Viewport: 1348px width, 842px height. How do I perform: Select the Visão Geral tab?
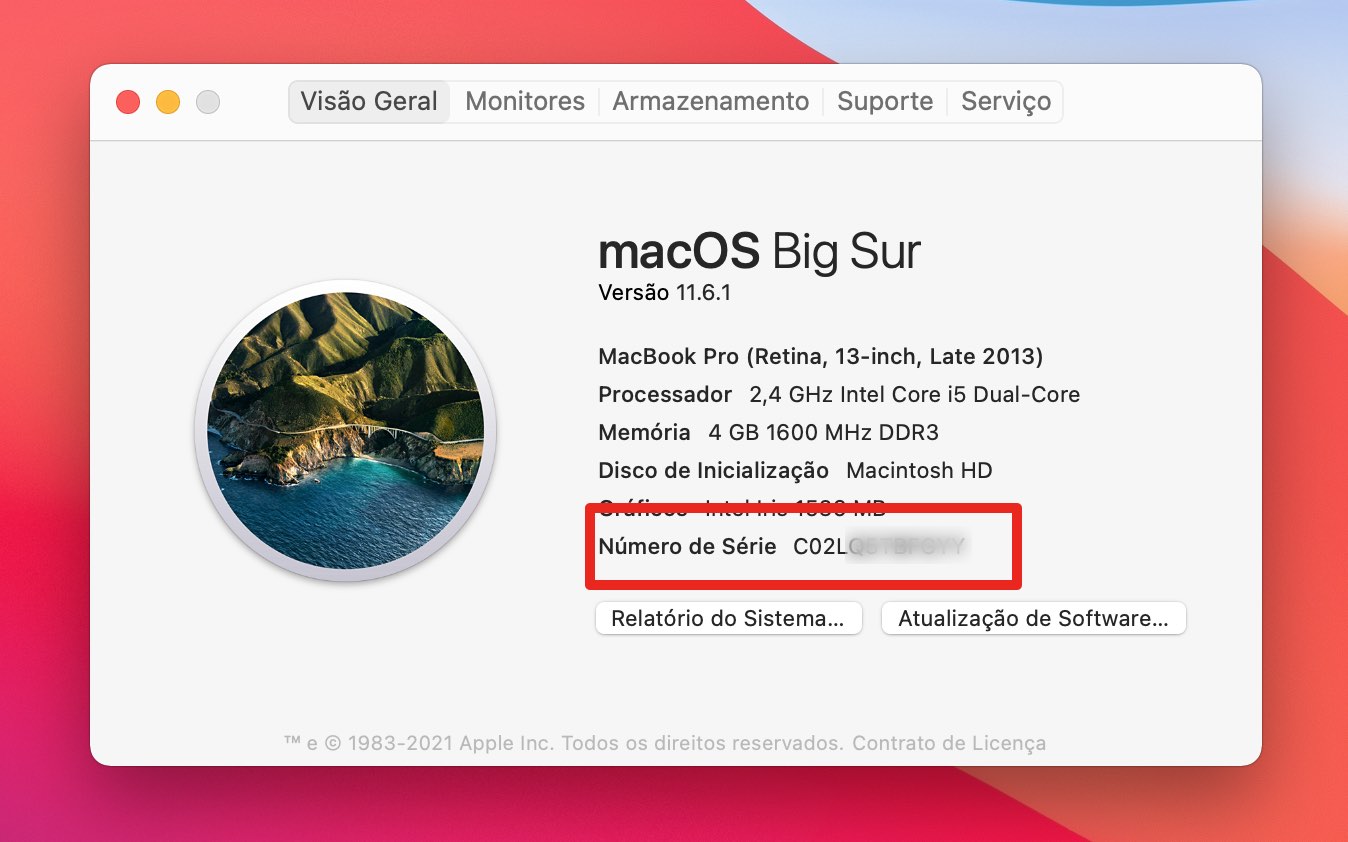point(369,102)
